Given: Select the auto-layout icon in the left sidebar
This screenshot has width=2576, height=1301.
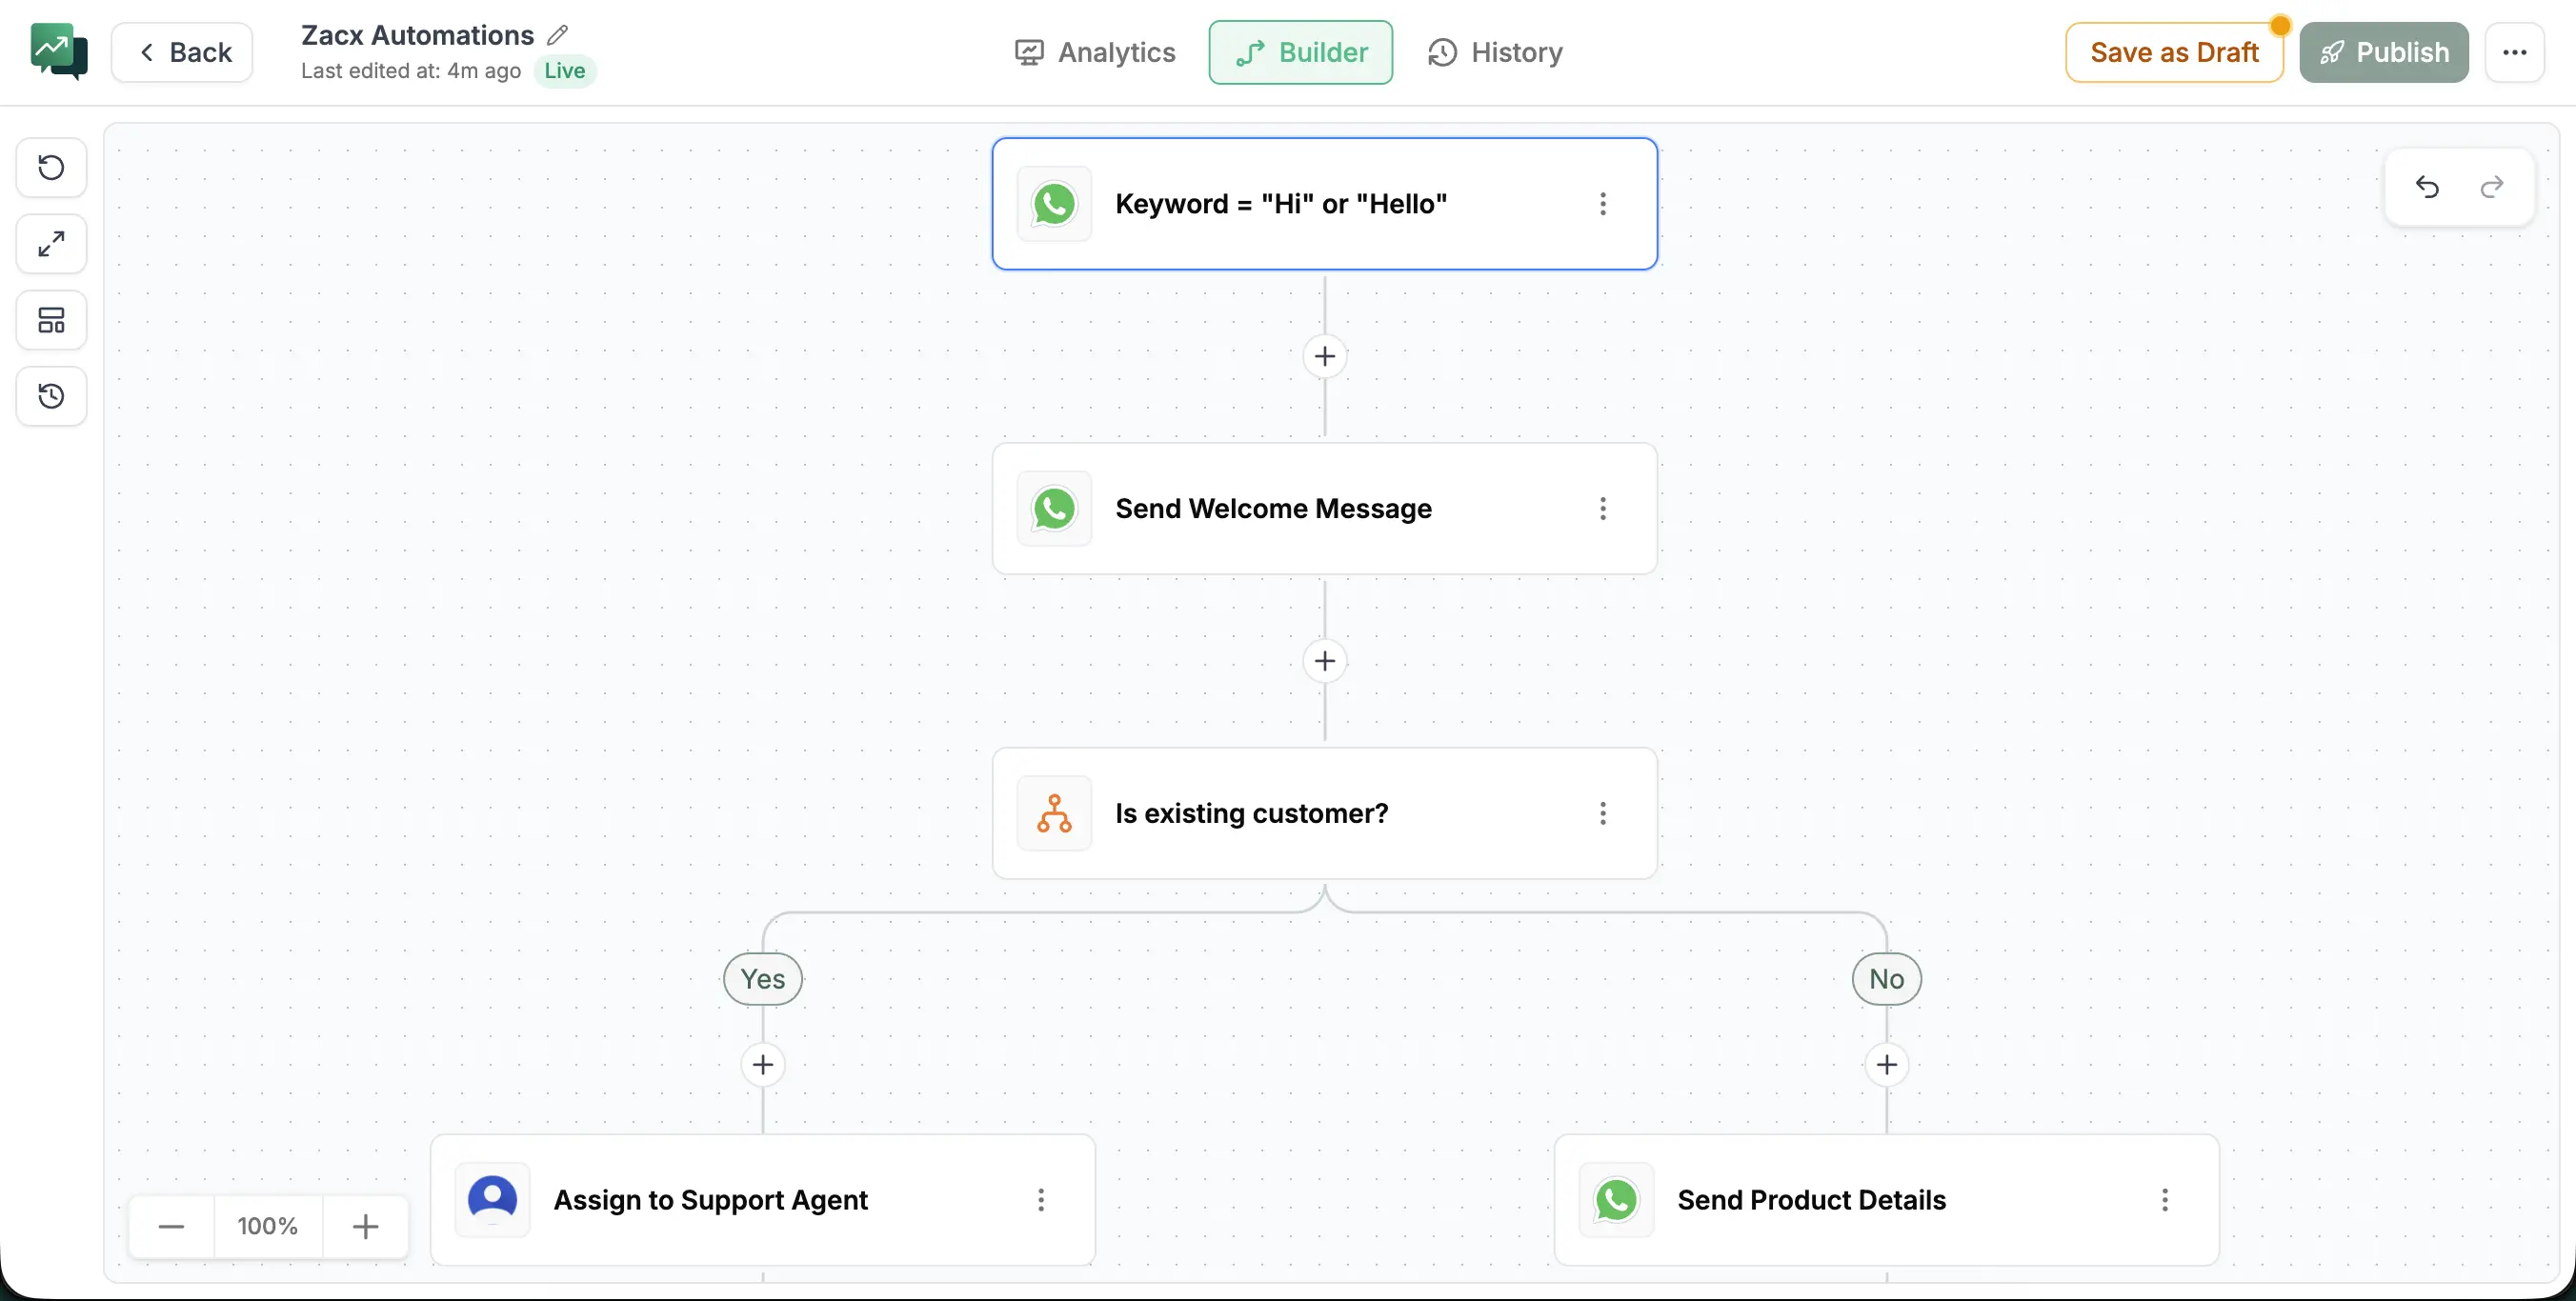Looking at the screenshot, I should (50, 320).
